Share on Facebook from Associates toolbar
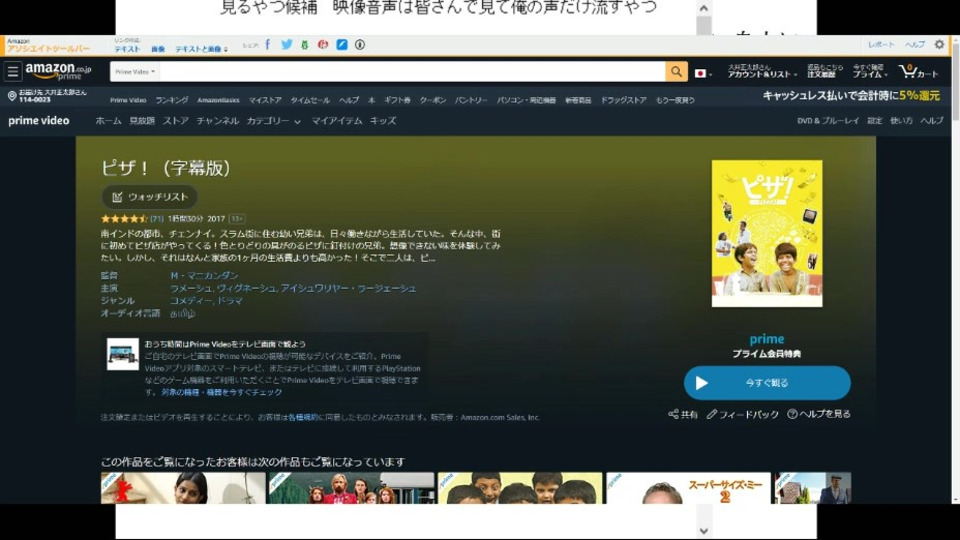960x540 pixels. pos(268,45)
